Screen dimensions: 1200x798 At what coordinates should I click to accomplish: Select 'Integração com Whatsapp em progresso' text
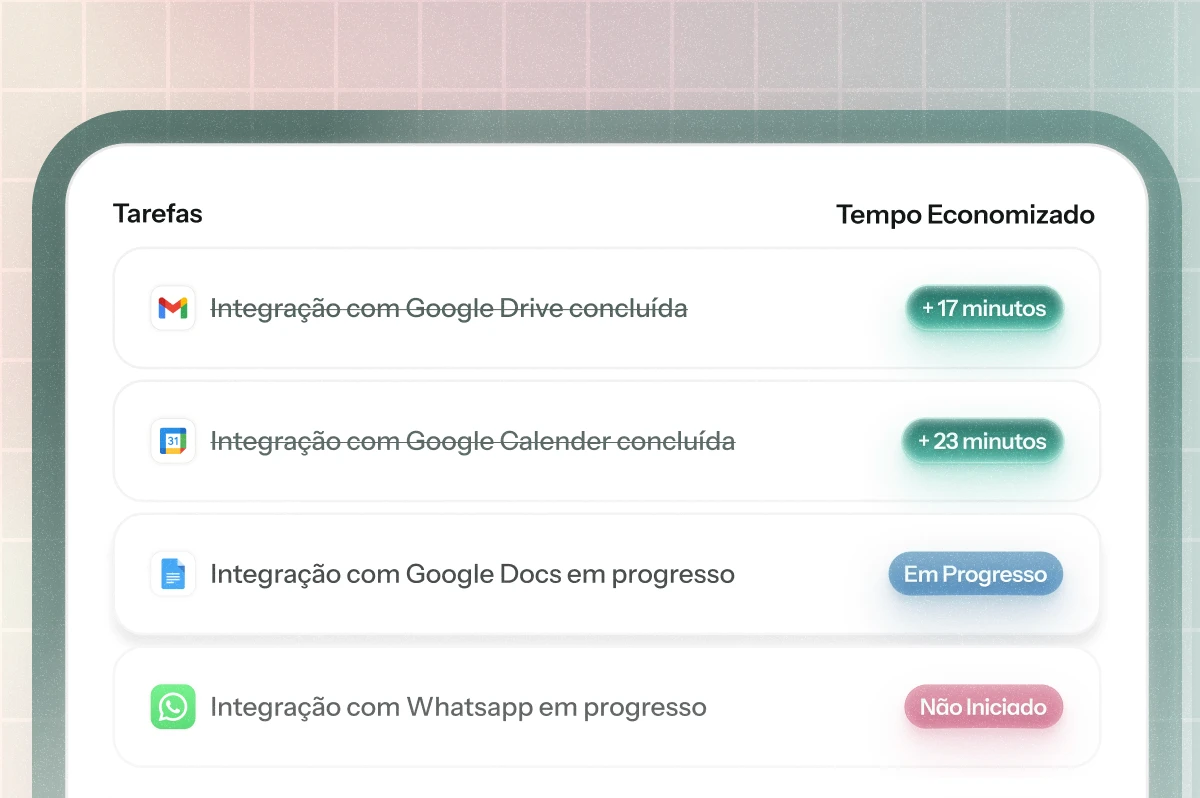tap(458, 707)
